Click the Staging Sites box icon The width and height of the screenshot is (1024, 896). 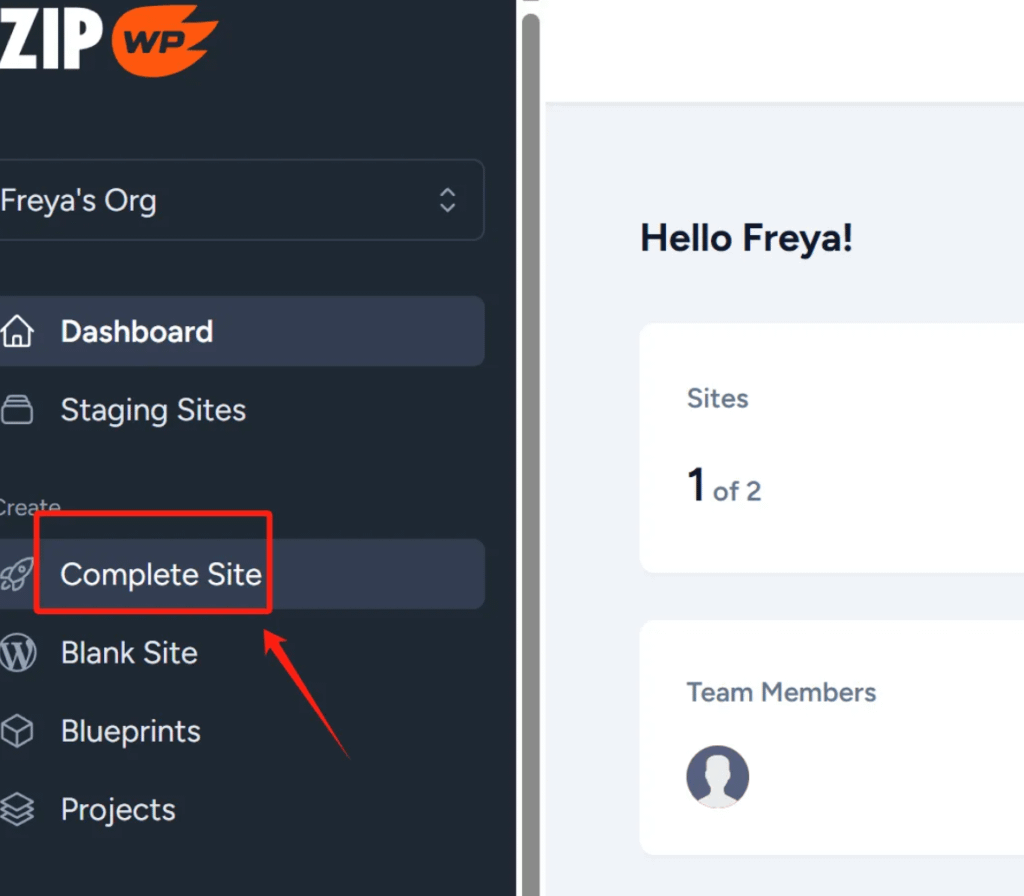[x=17, y=410]
